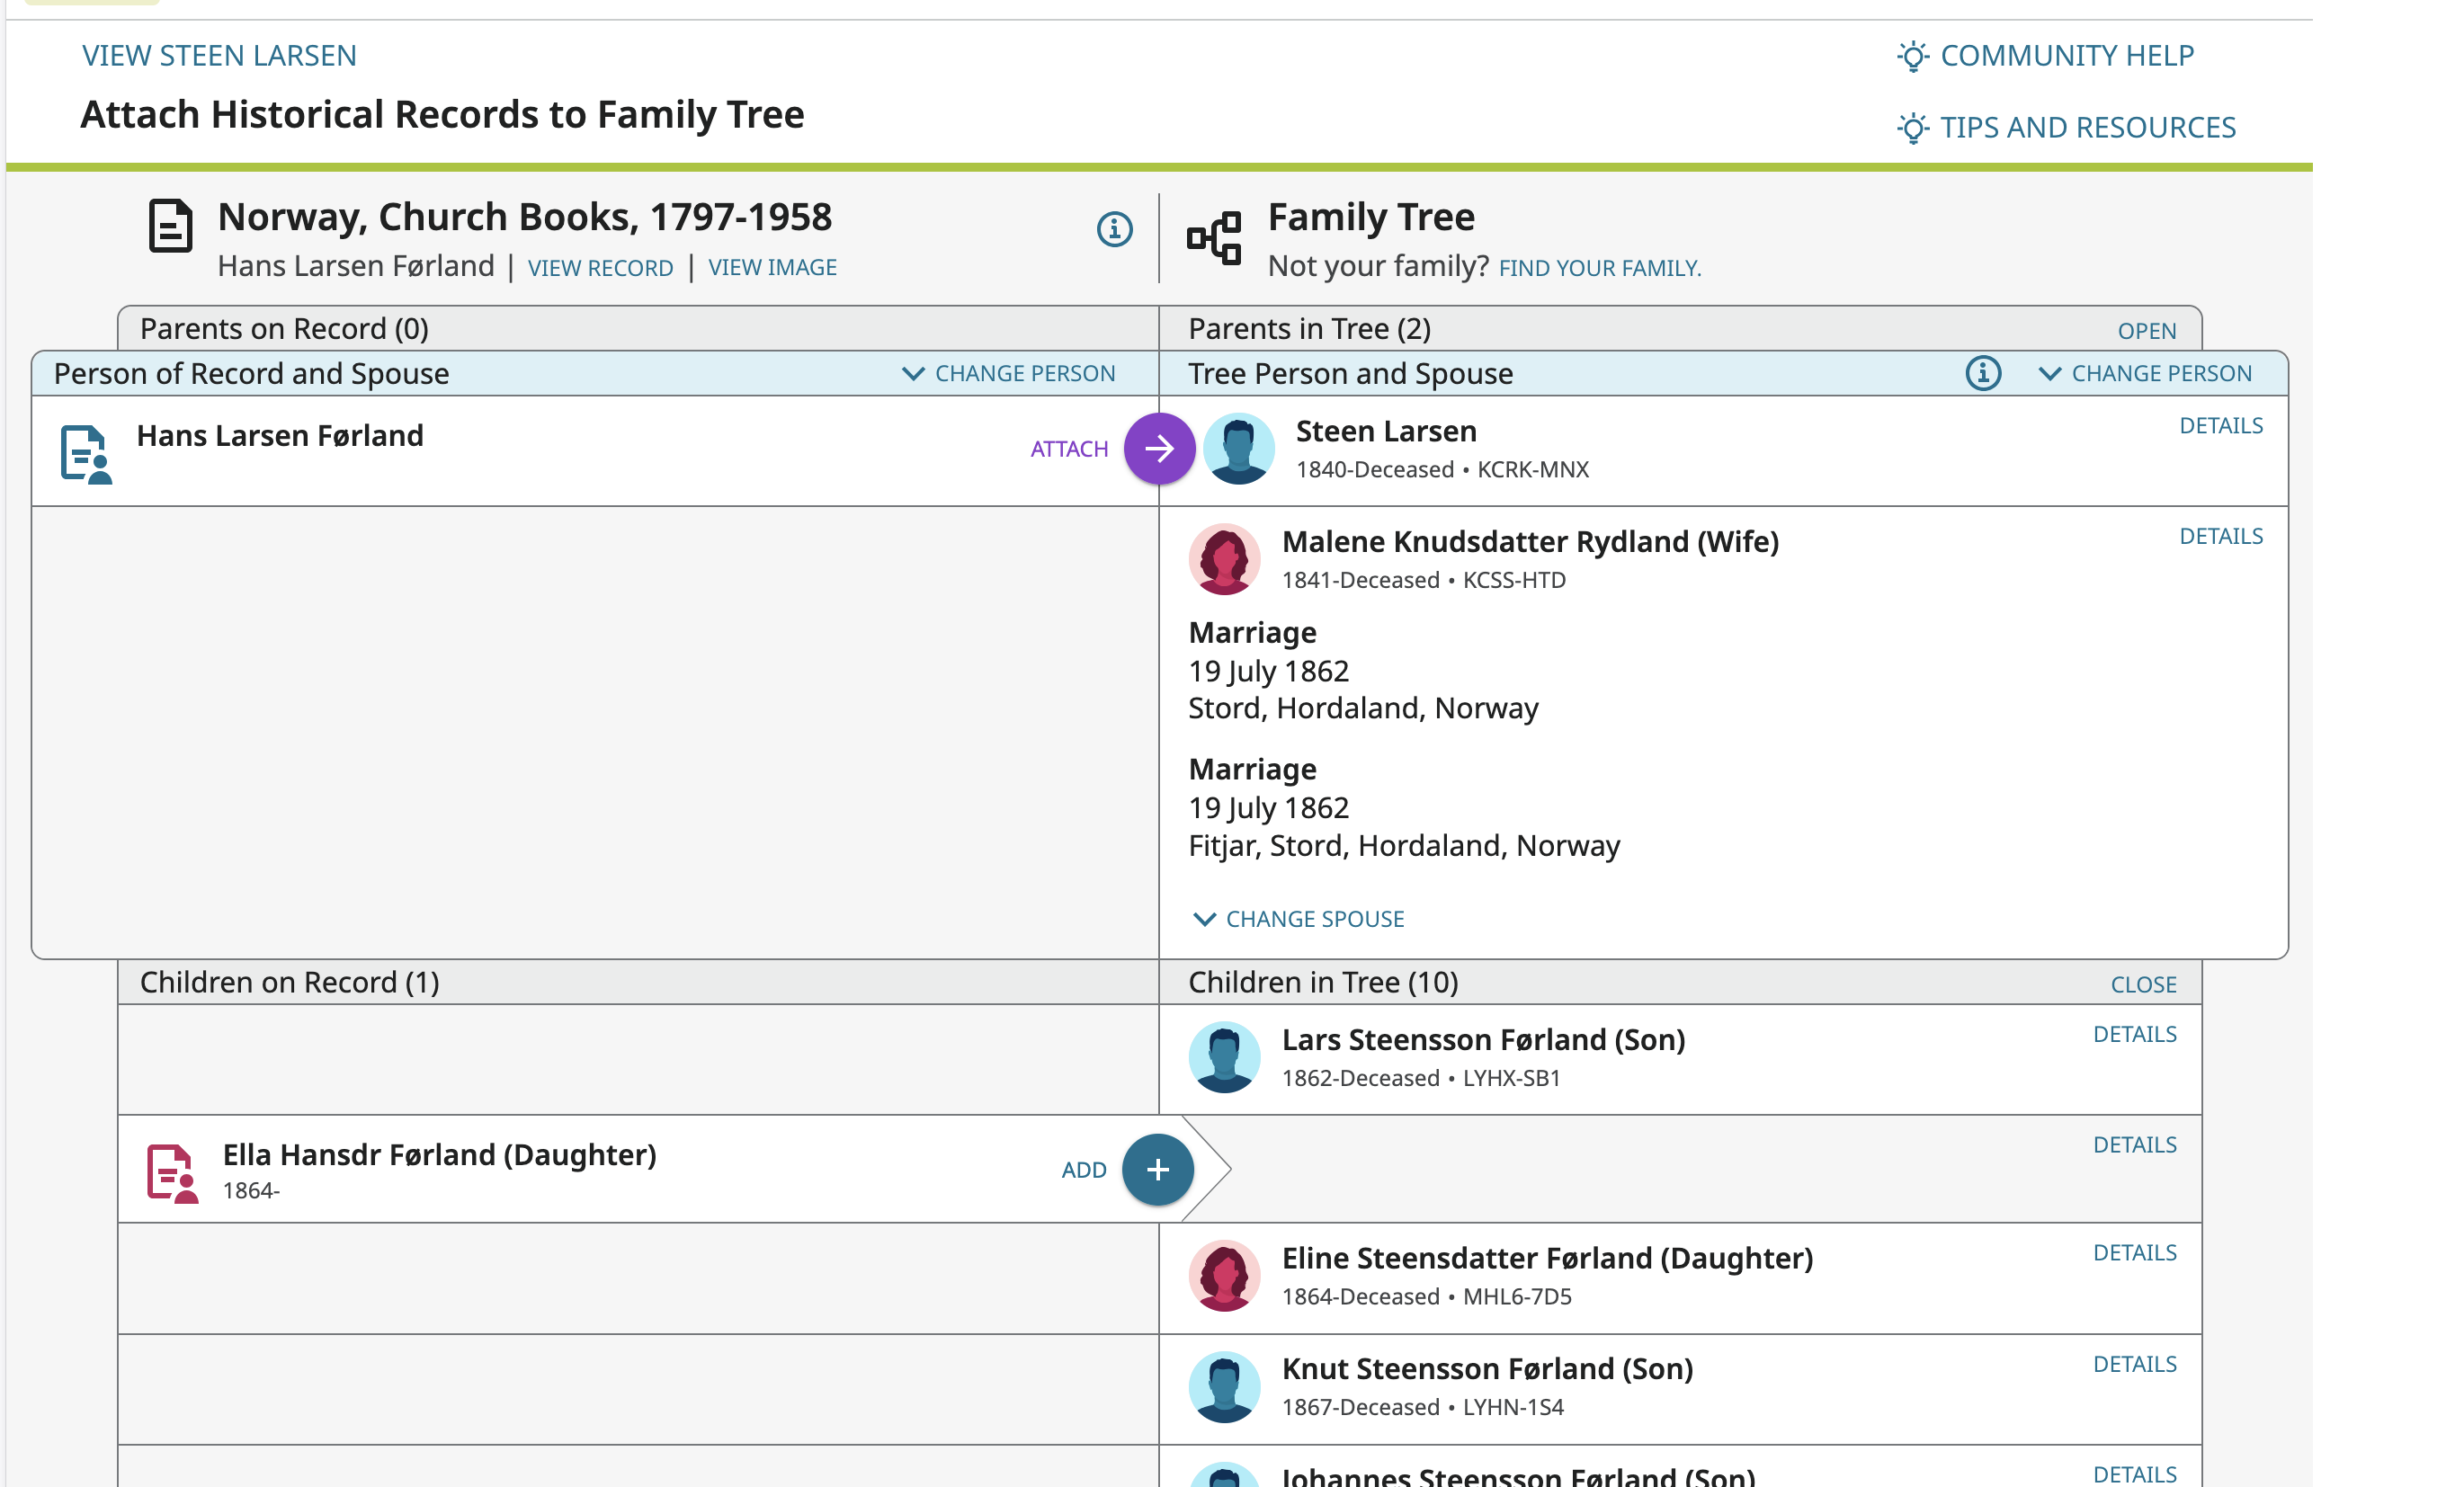Open the View Image link
Image resolution: width=2464 pixels, height=1487 pixels.
(772, 268)
